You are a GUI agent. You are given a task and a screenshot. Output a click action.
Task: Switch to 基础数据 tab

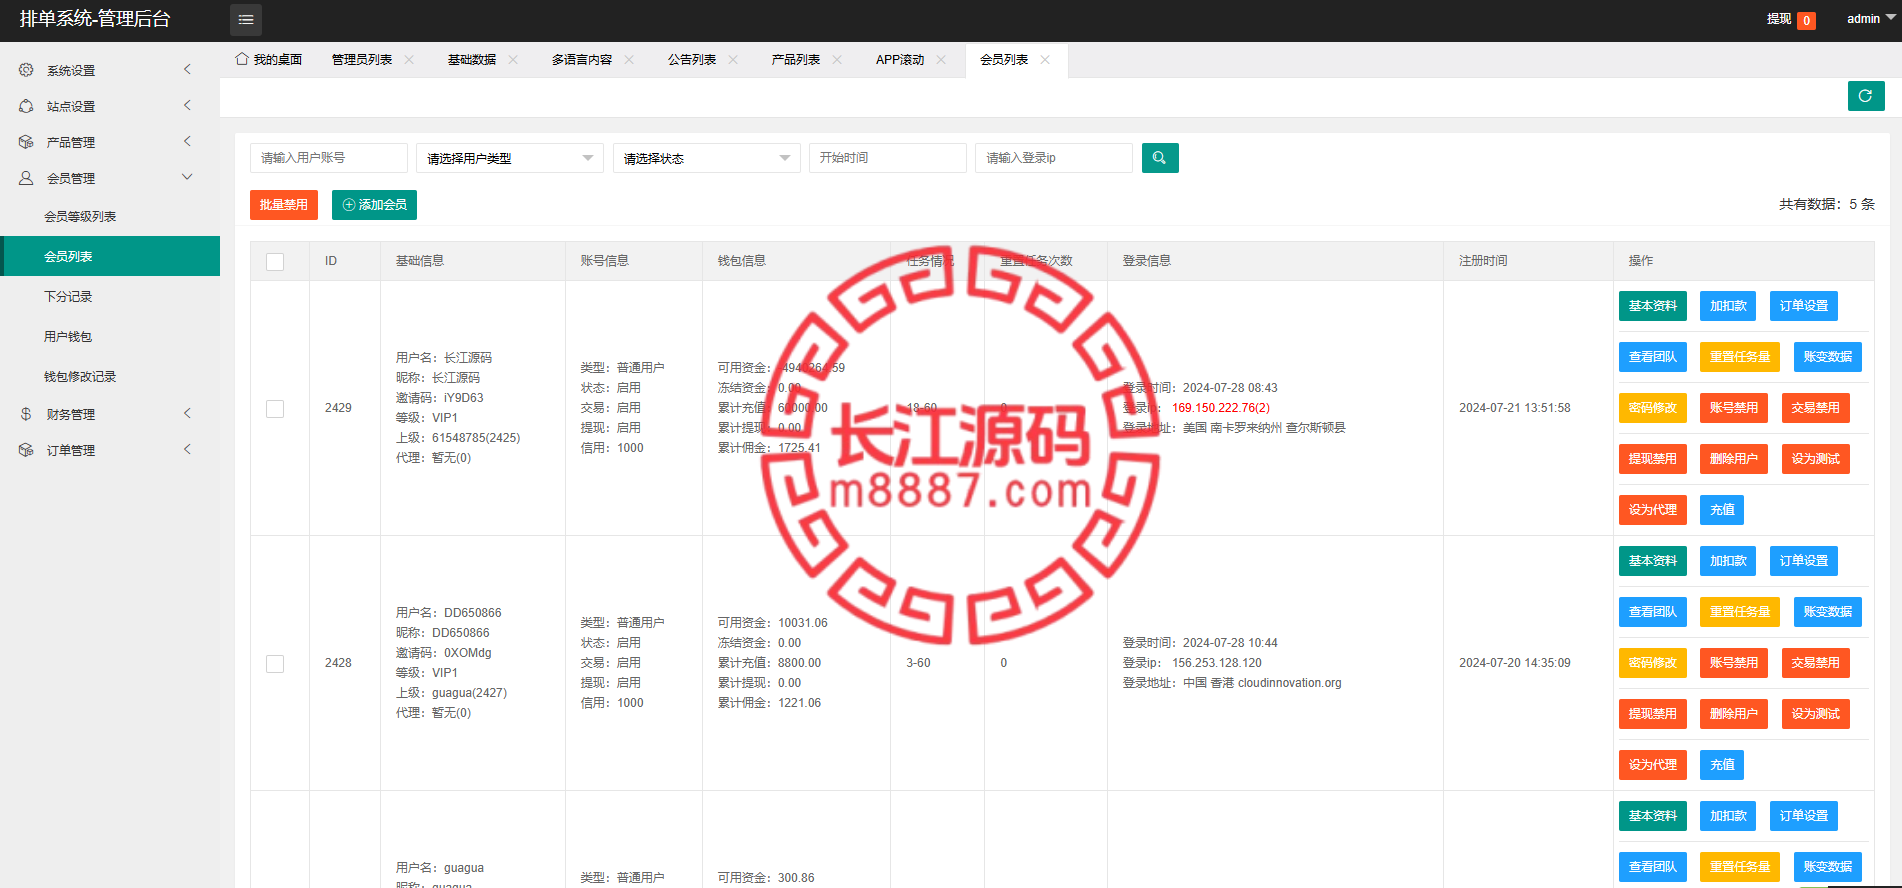pos(472,60)
